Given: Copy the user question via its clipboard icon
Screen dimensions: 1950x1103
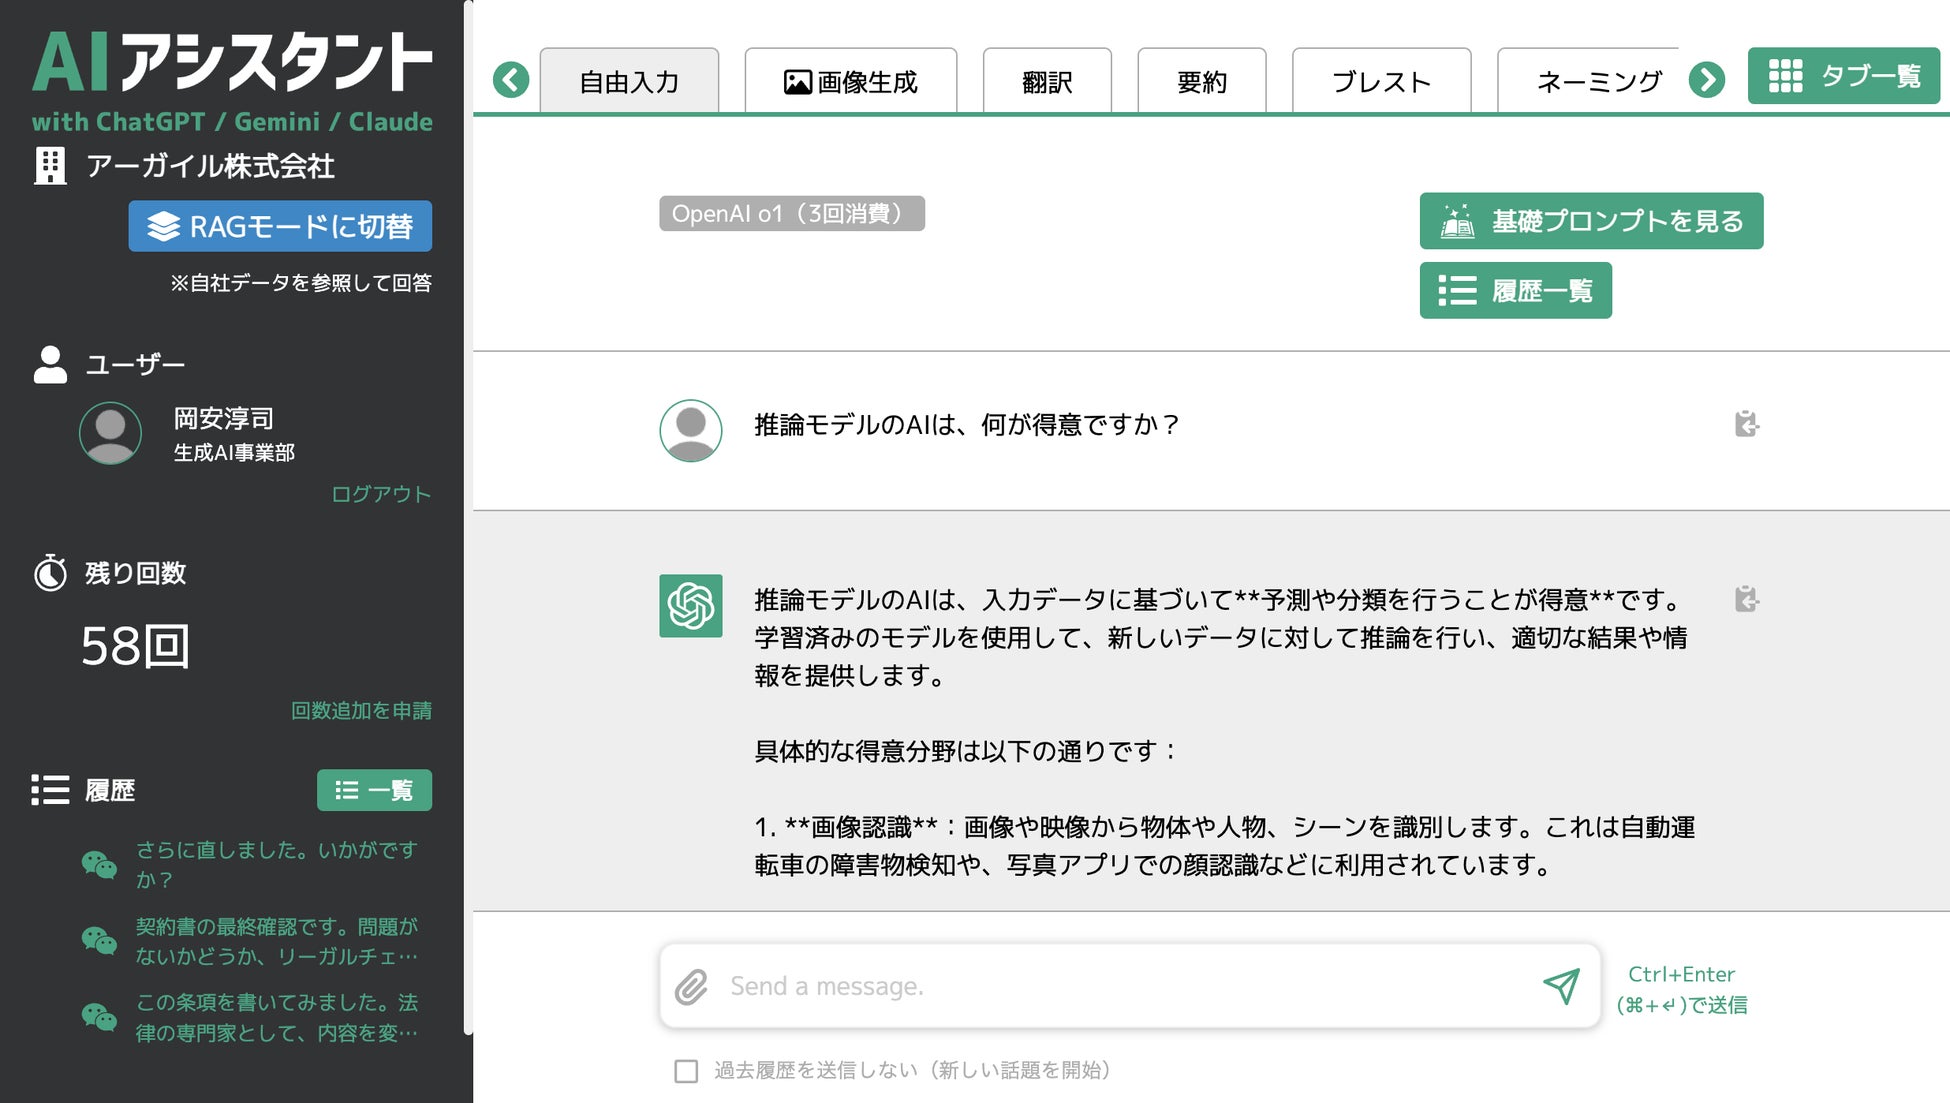Looking at the screenshot, I should click(1746, 424).
